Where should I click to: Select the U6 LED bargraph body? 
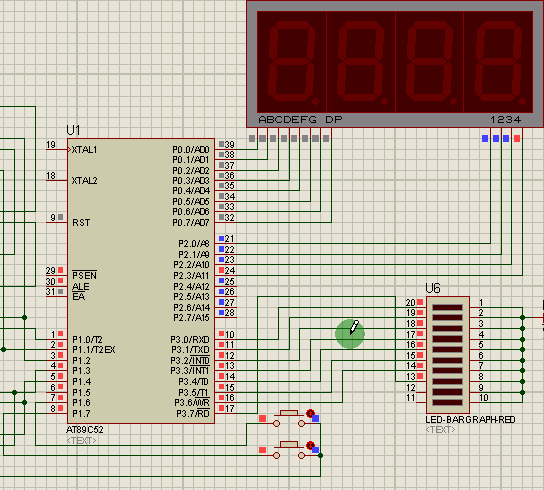coord(448,355)
